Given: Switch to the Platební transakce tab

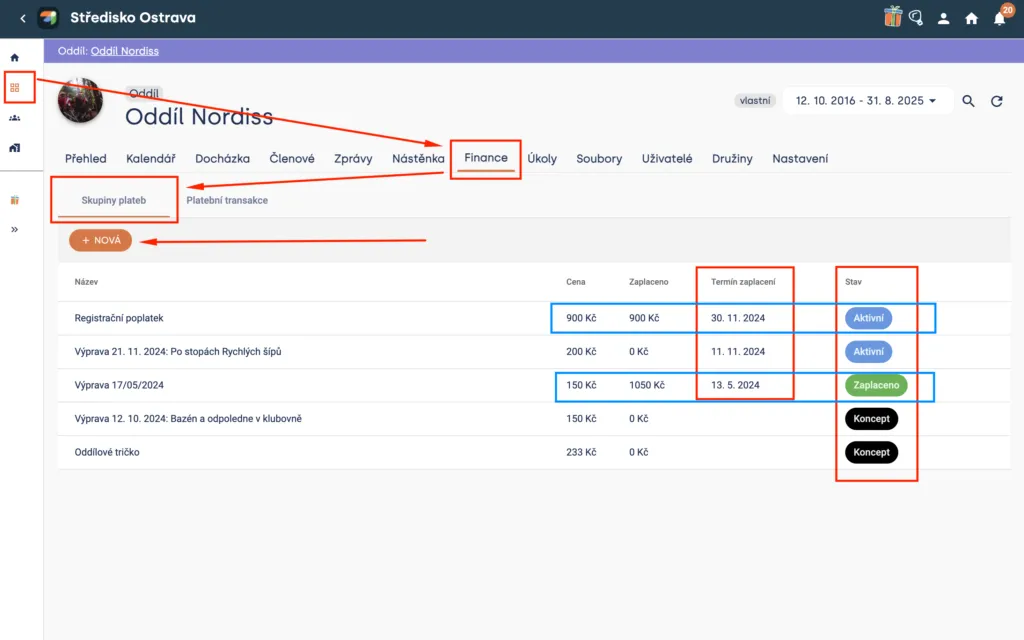Looking at the screenshot, I should point(227,200).
